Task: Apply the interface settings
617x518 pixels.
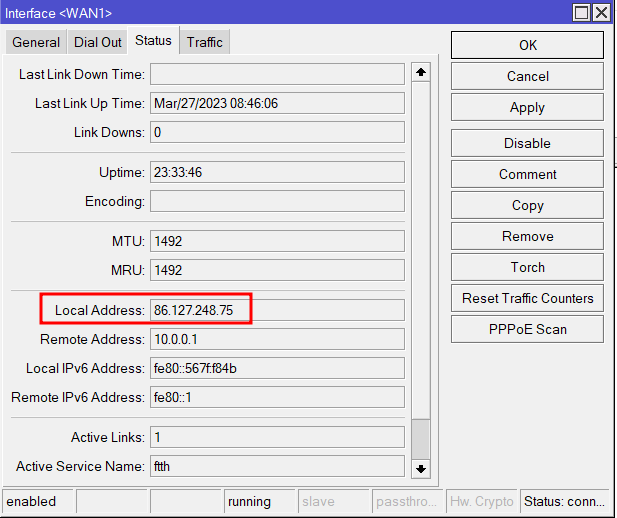Action: click(x=527, y=108)
